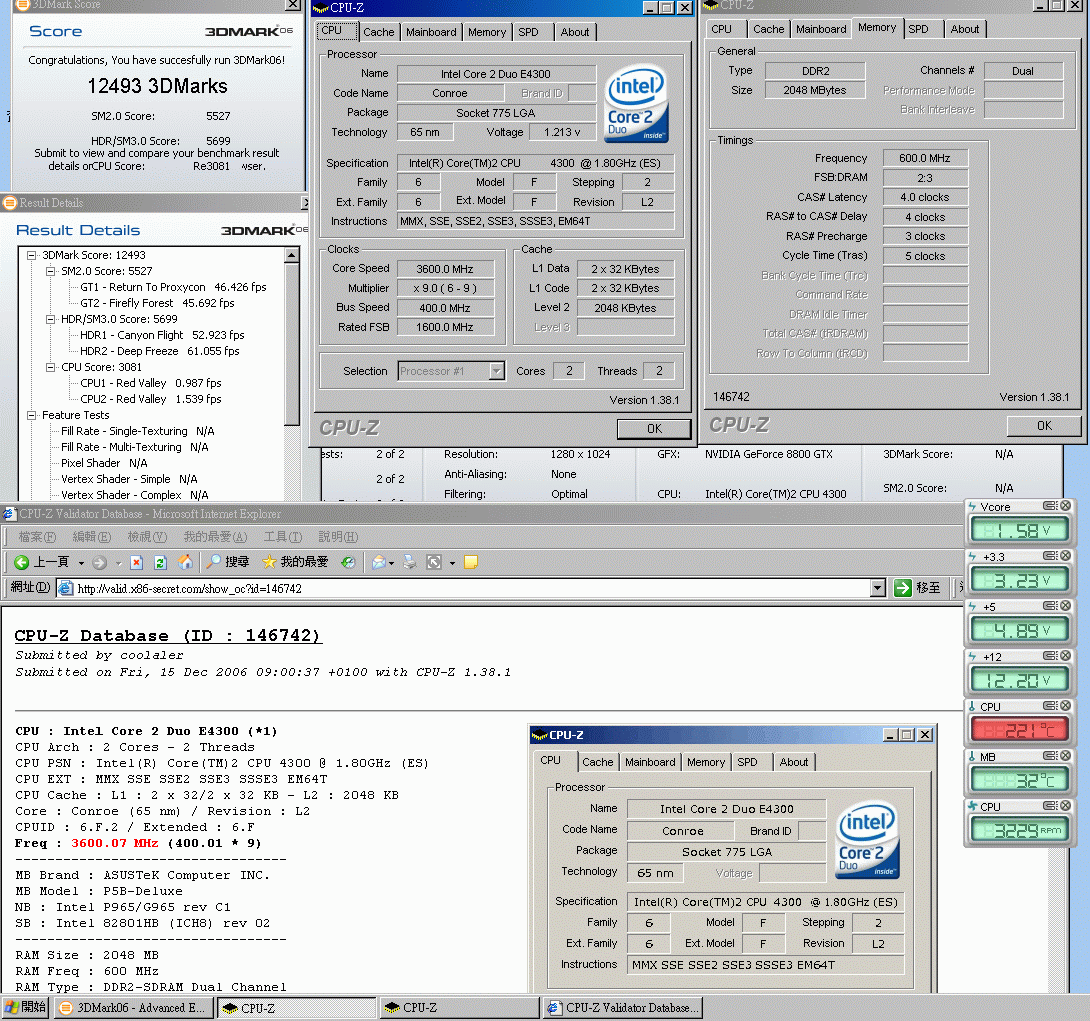Screen dimensions: 1090x1021
Task: Click the magnet icon on Vcore panel
Action: 1050,506
